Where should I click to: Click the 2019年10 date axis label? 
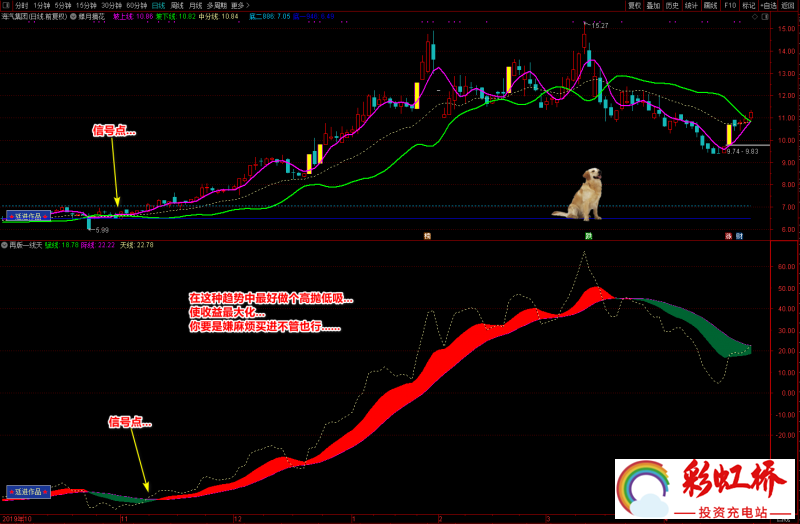click(17, 519)
